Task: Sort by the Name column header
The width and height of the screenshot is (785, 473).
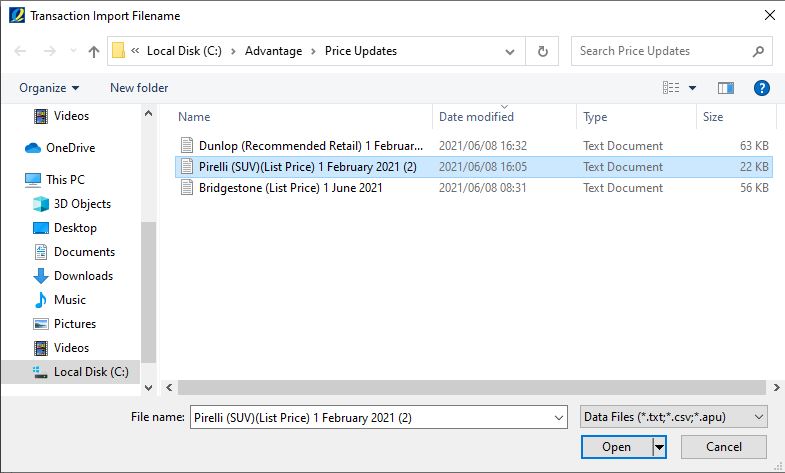Action: [194, 117]
